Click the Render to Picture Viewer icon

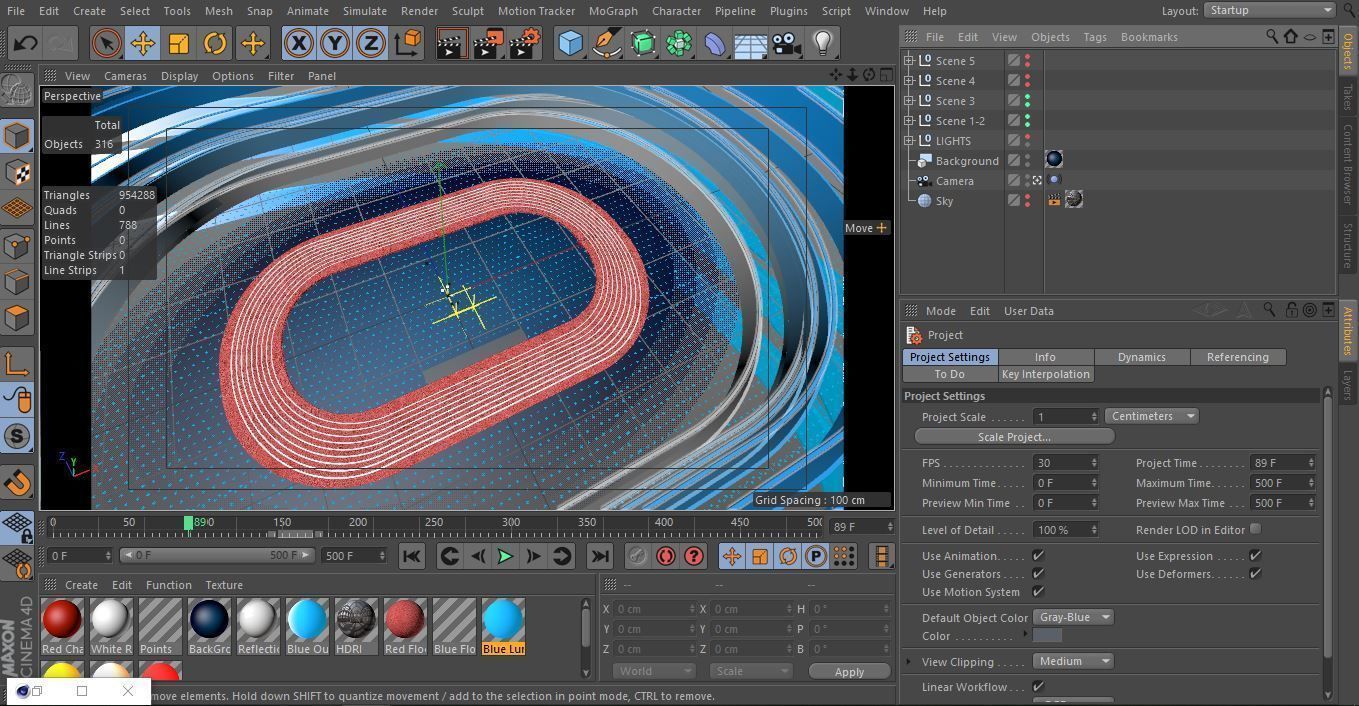point(487,43)
